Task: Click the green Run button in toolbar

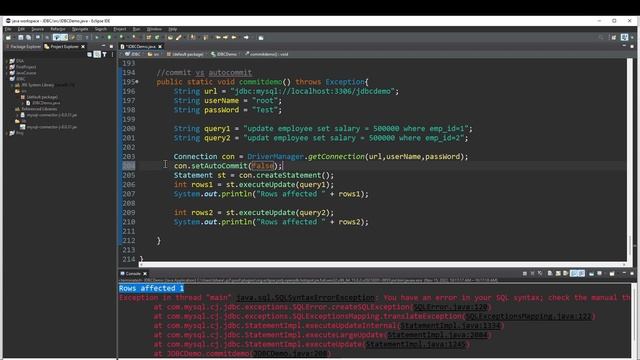Action: point(109,38)
